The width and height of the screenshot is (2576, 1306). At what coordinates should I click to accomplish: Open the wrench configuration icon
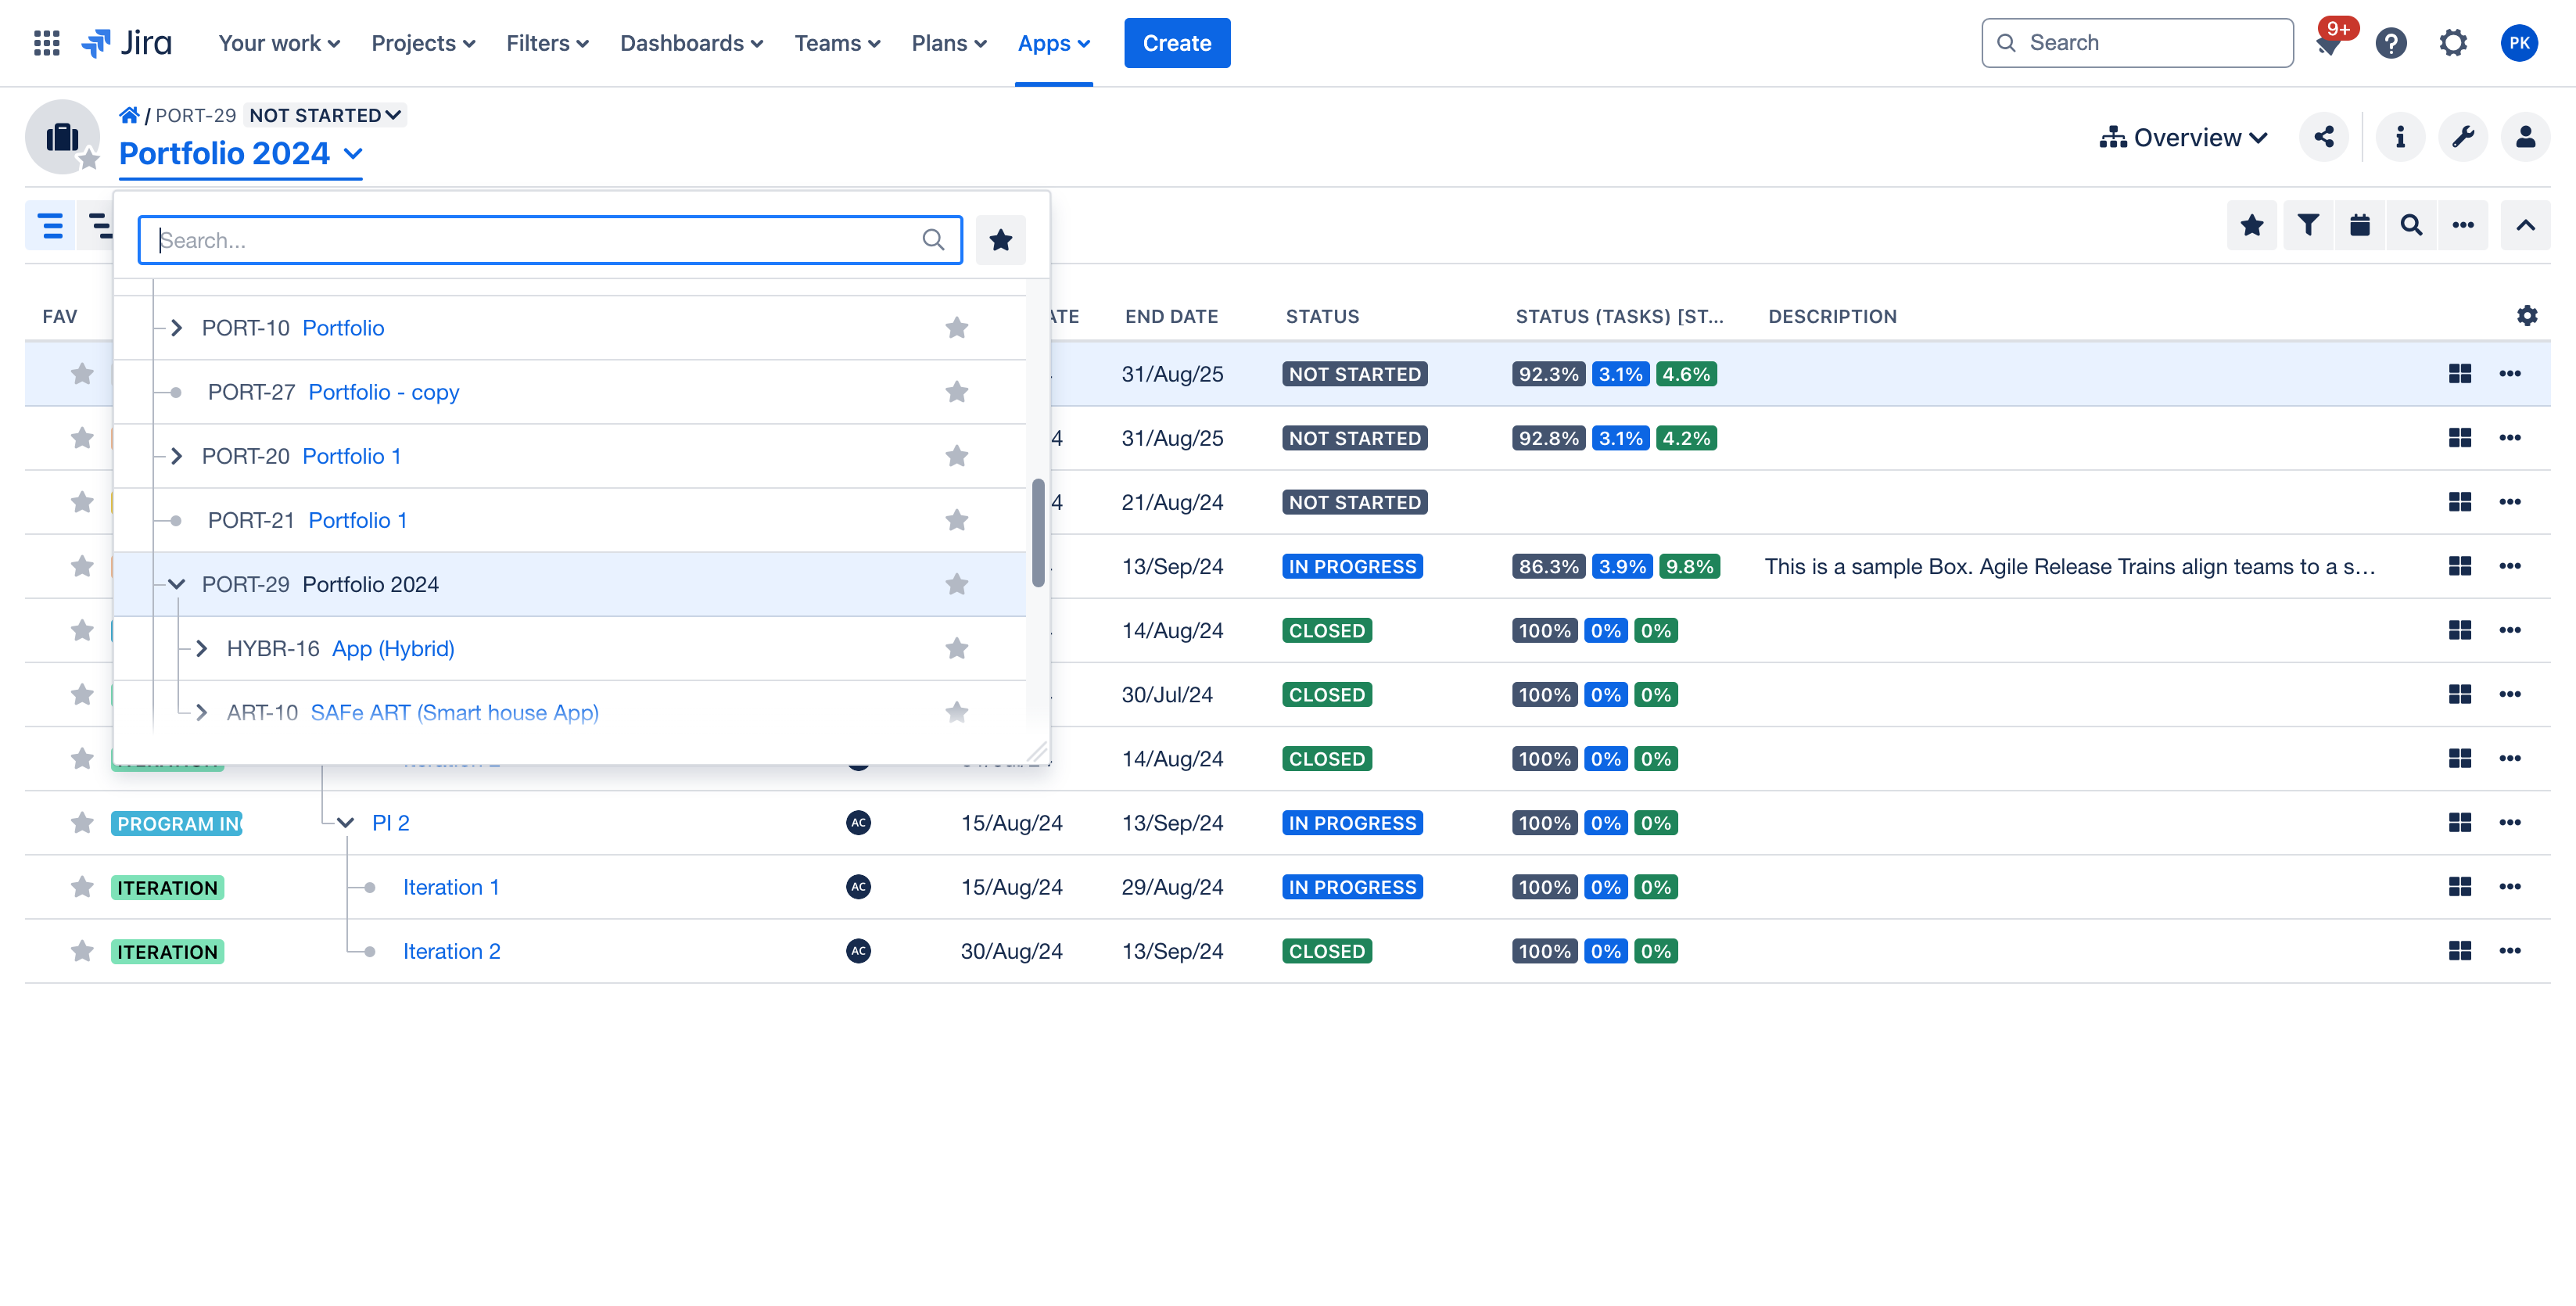click(x=2463, y=137)
